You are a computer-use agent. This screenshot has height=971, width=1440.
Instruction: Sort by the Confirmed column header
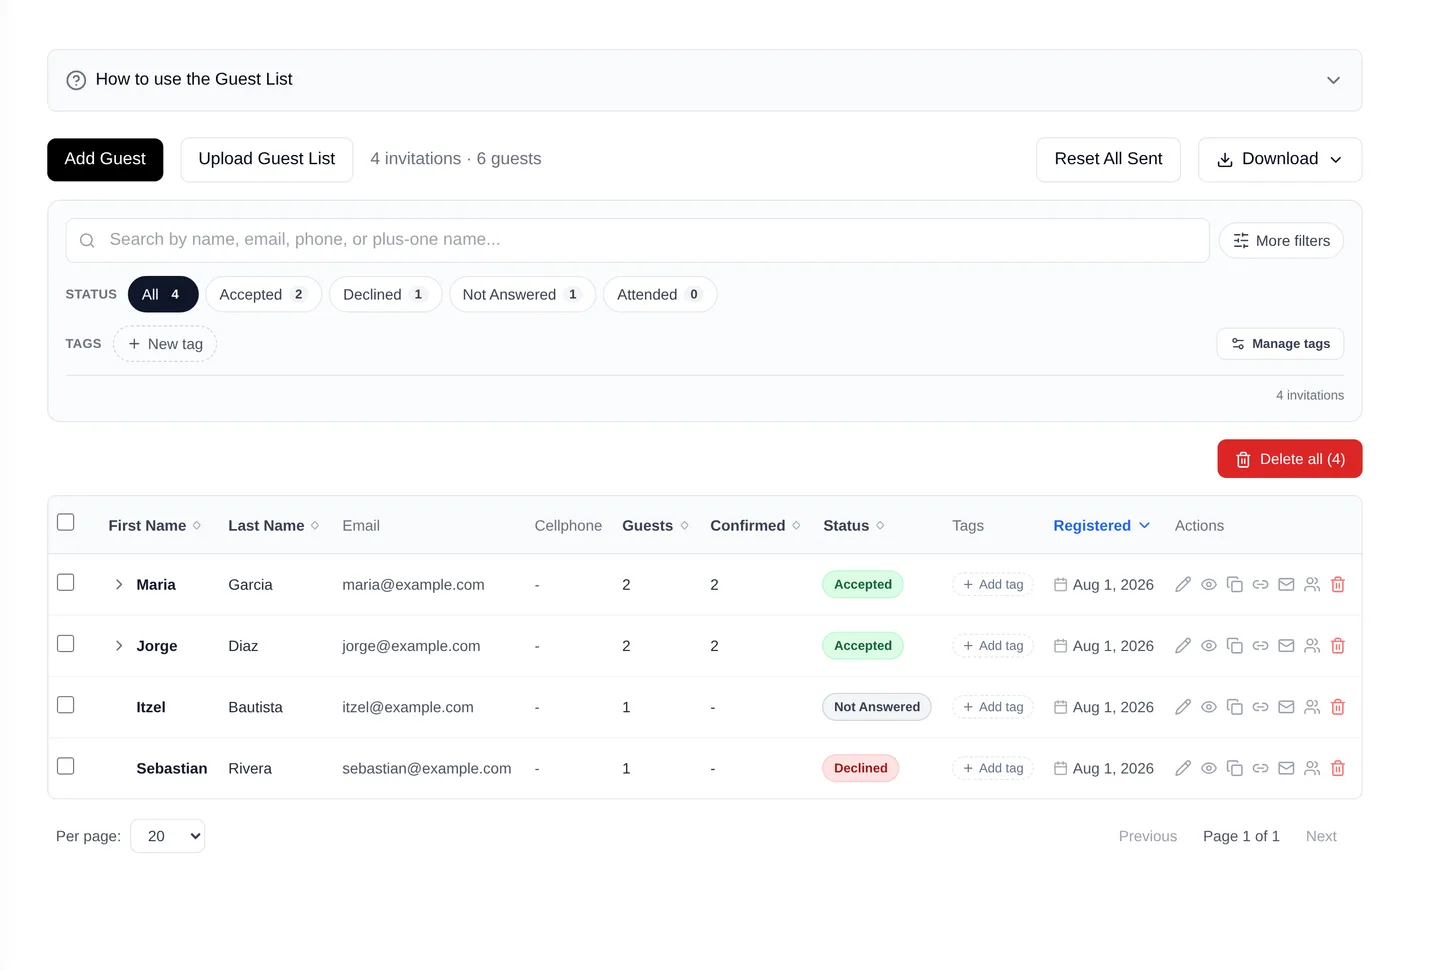pyautogui.click(x=755, y=526)
